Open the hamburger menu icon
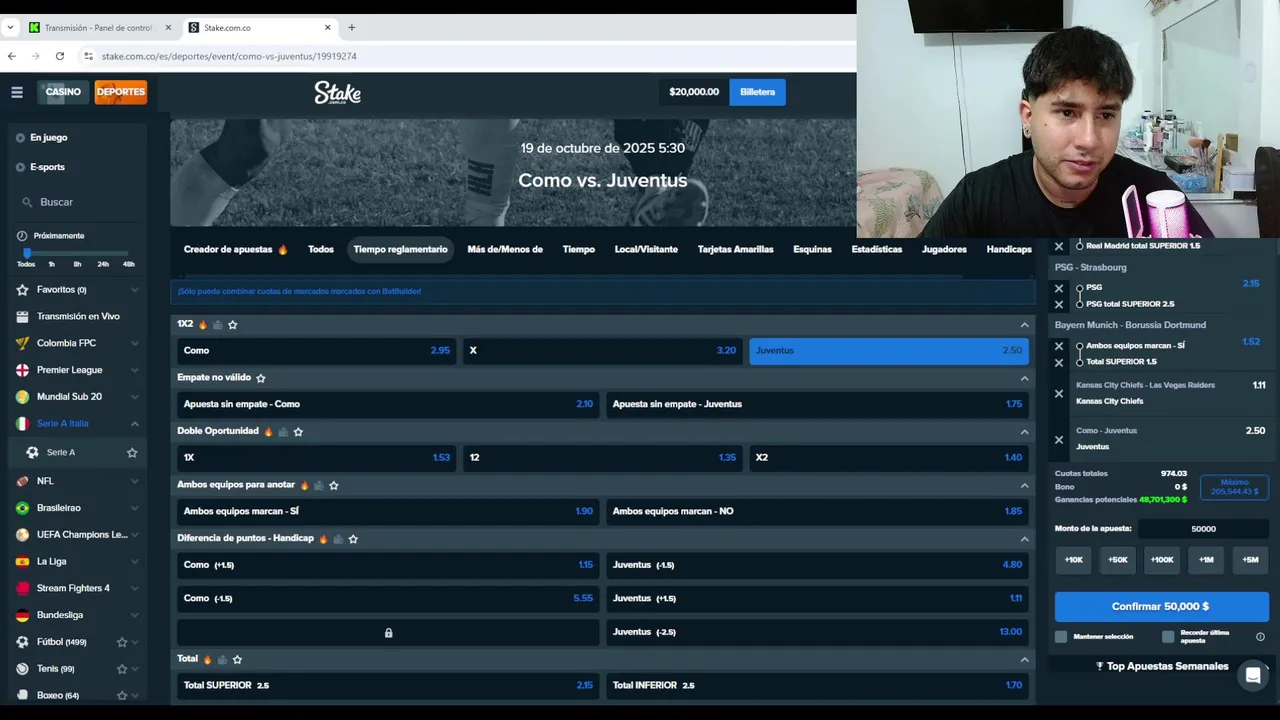Screen dimensions: 1280x720 pyautogui.click(x=17, y=92)
